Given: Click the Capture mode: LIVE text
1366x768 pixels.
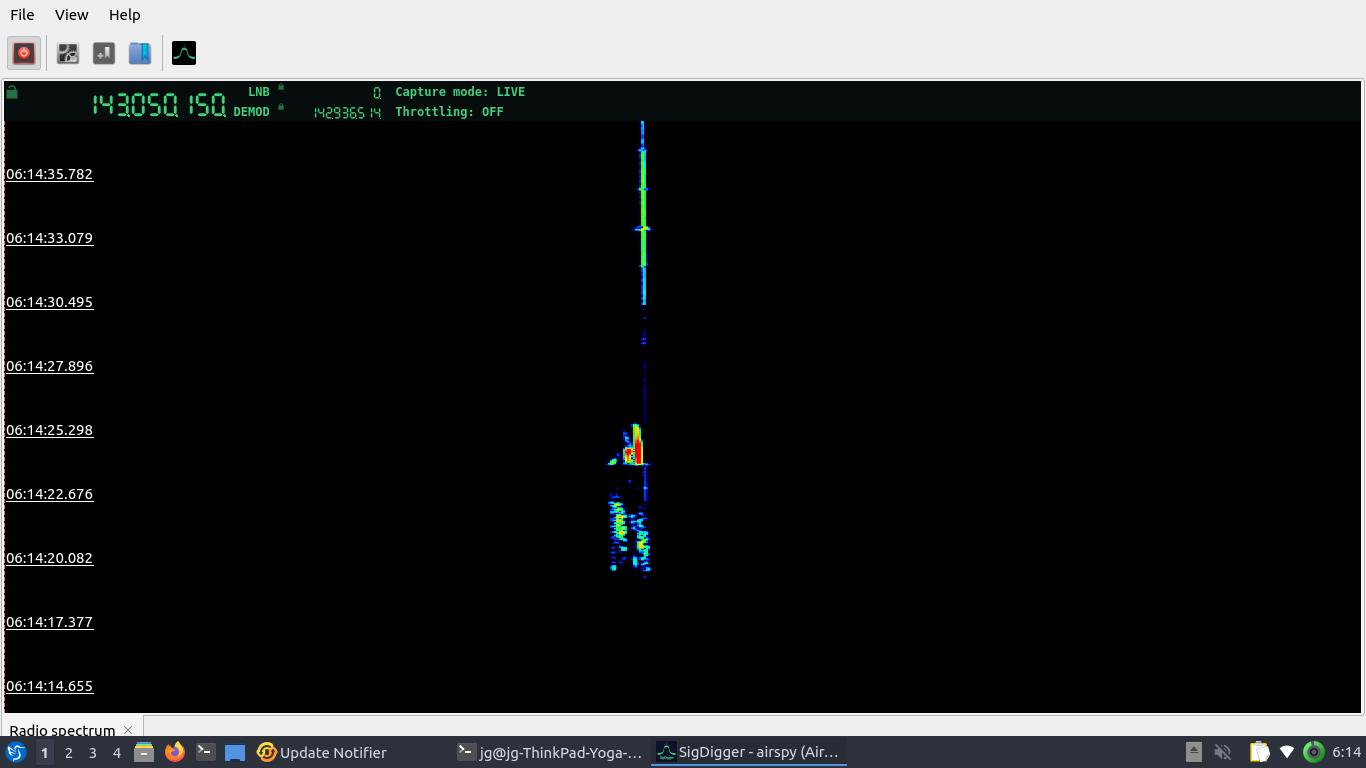Looking at the screenshot, I should tap(460, 92).
